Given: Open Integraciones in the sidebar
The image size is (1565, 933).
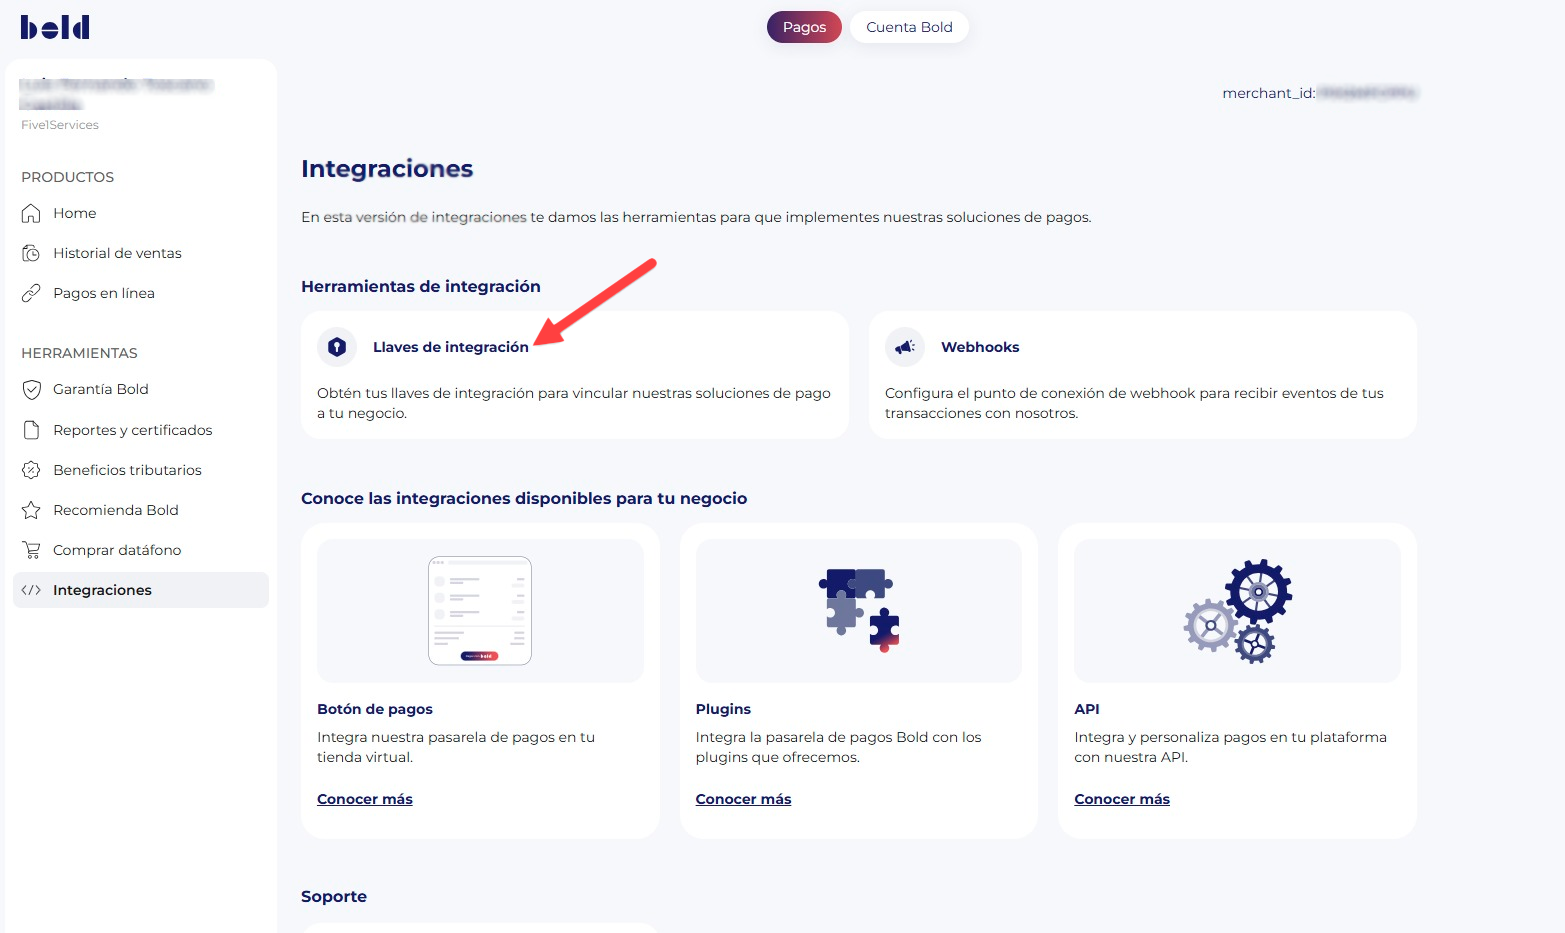Looking at the screenshot, I should coord(102,590).
